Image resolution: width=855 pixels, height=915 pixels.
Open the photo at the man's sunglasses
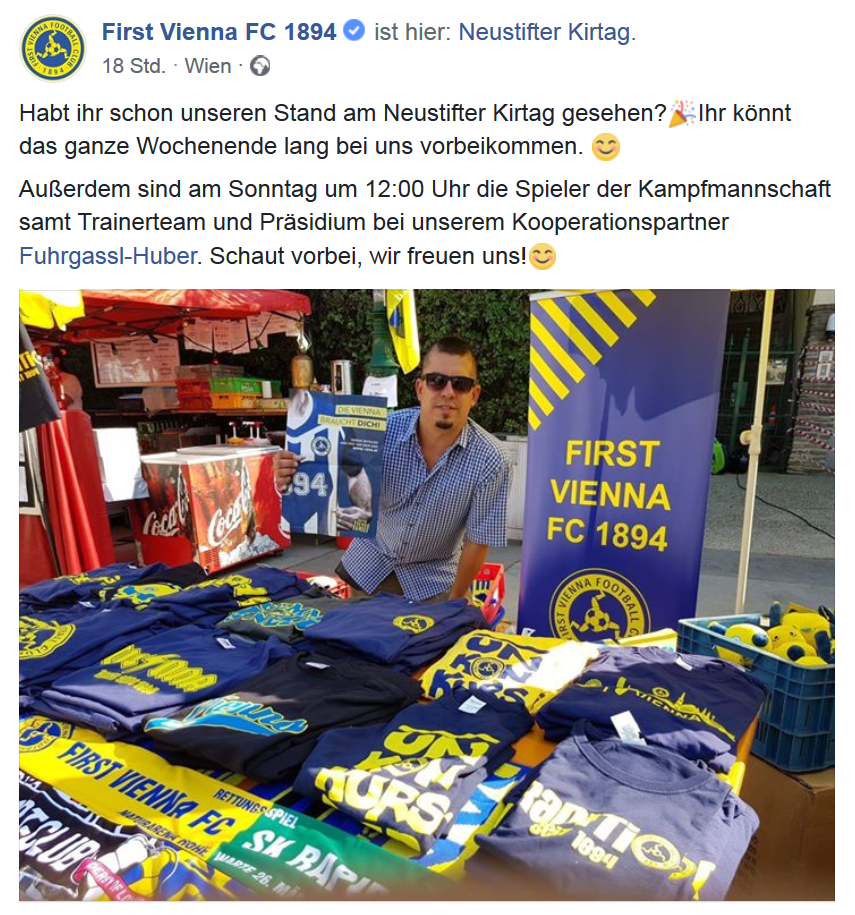(x=448, y=383)
